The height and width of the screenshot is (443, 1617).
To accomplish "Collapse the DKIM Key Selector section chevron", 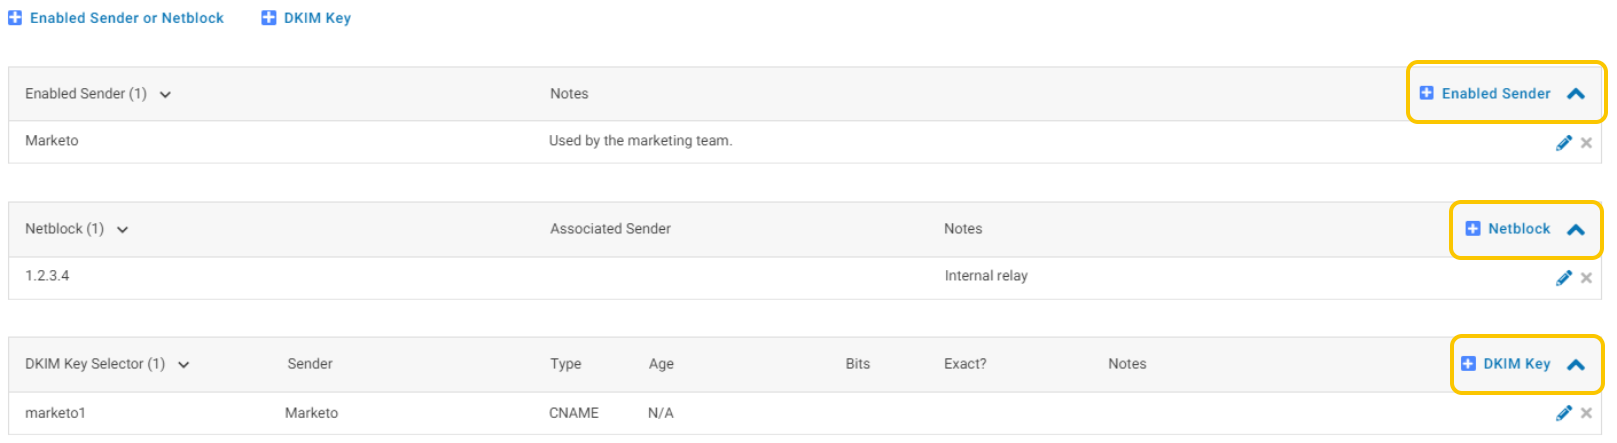I will 1576,365.
